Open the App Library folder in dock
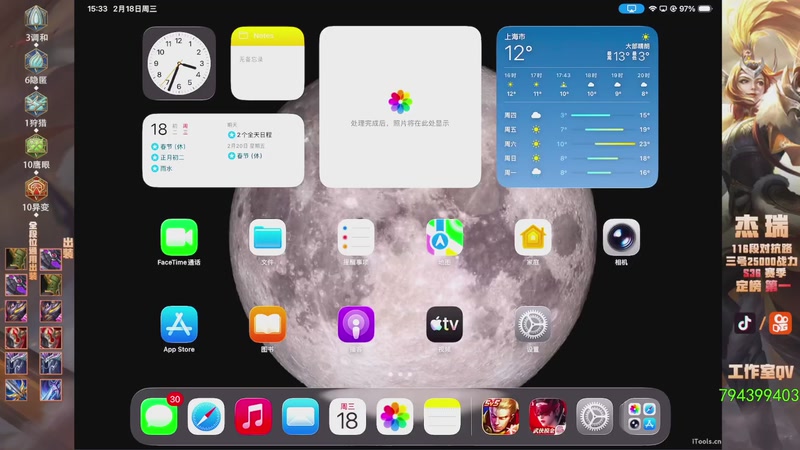Screen dimensions: 800x450 (641, 417)
